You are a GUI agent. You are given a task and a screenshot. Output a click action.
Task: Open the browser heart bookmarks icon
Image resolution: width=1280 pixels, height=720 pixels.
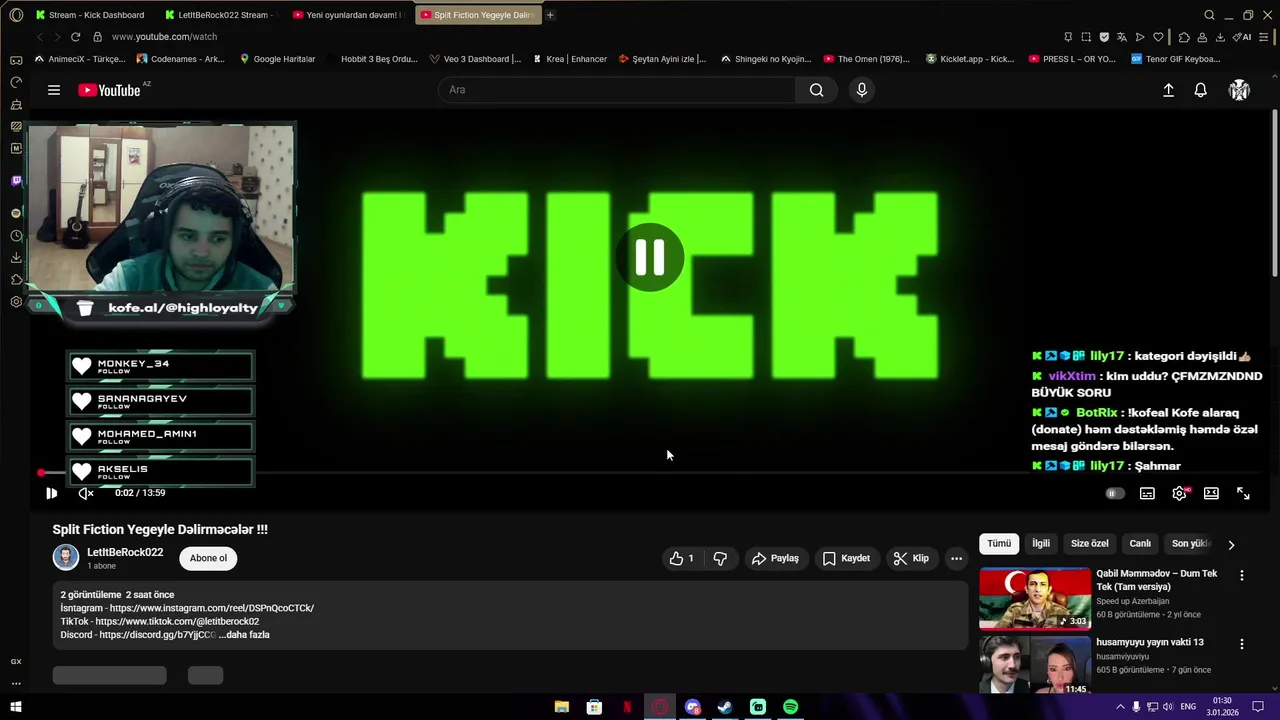1158,37
